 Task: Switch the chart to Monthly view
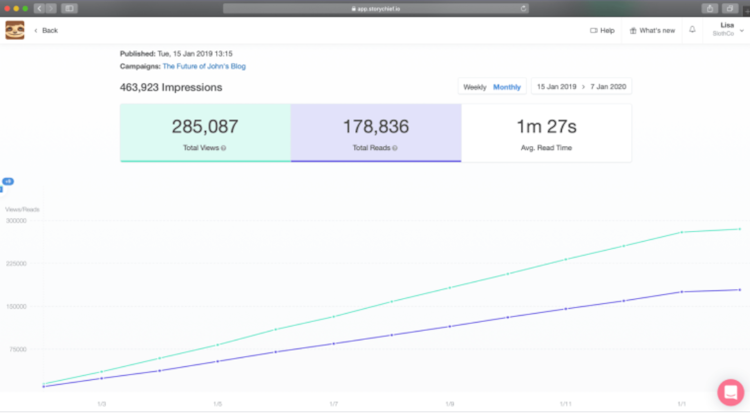pyautogui.click(x=507, y=87)
